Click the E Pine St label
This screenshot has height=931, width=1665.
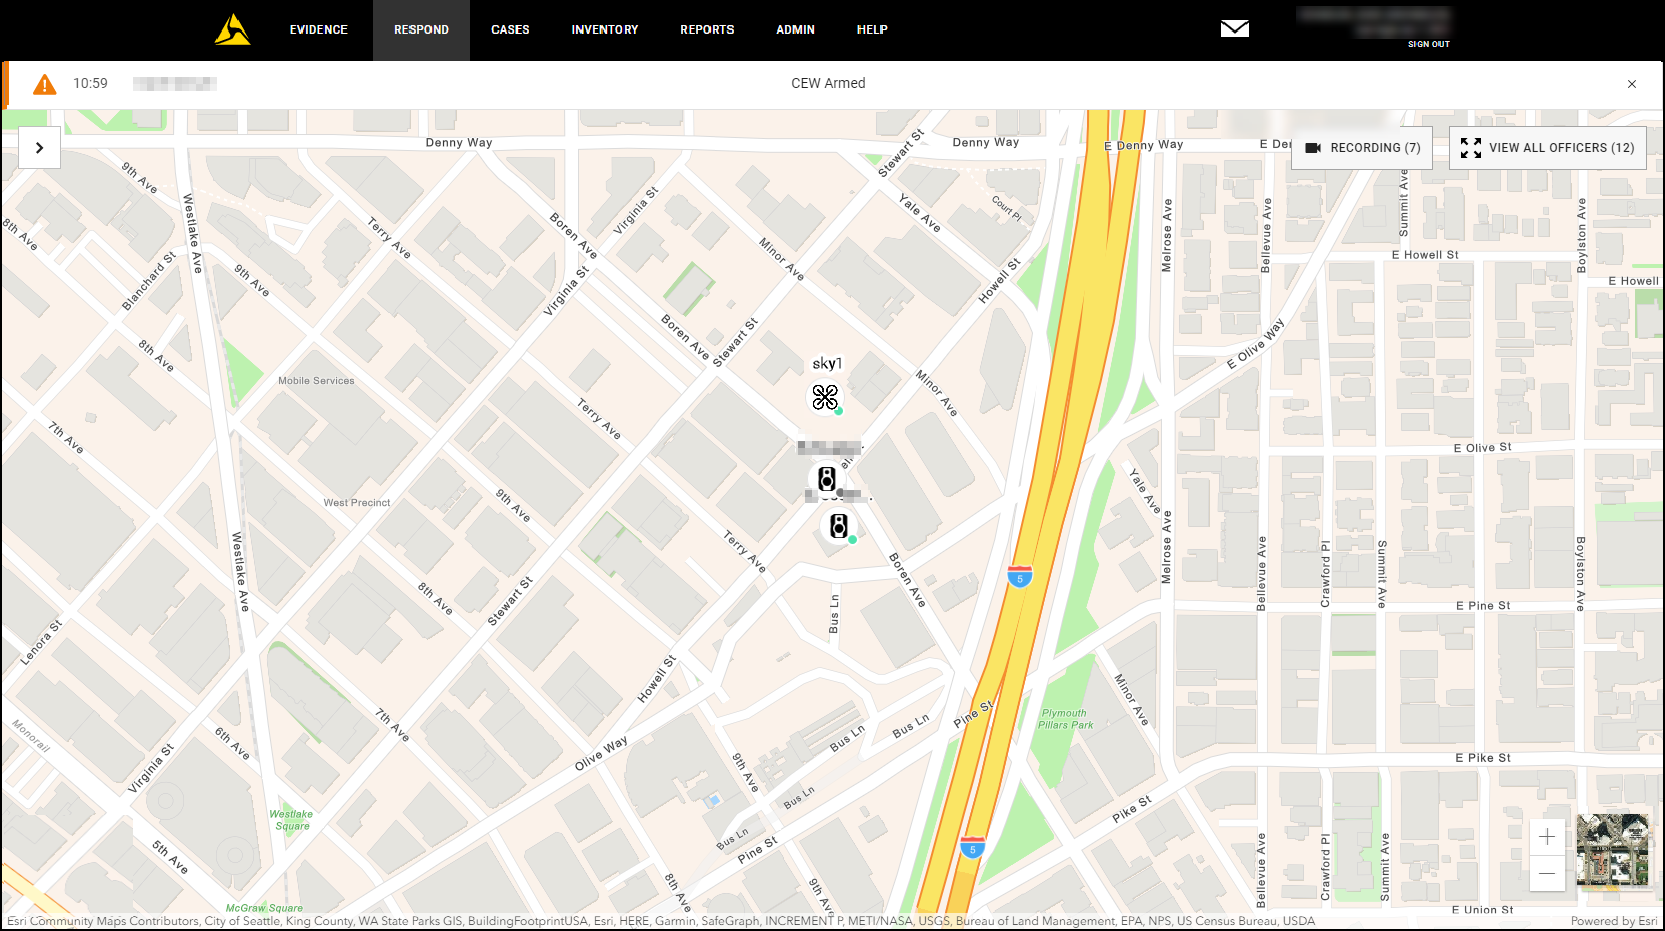coord(1483,606)
